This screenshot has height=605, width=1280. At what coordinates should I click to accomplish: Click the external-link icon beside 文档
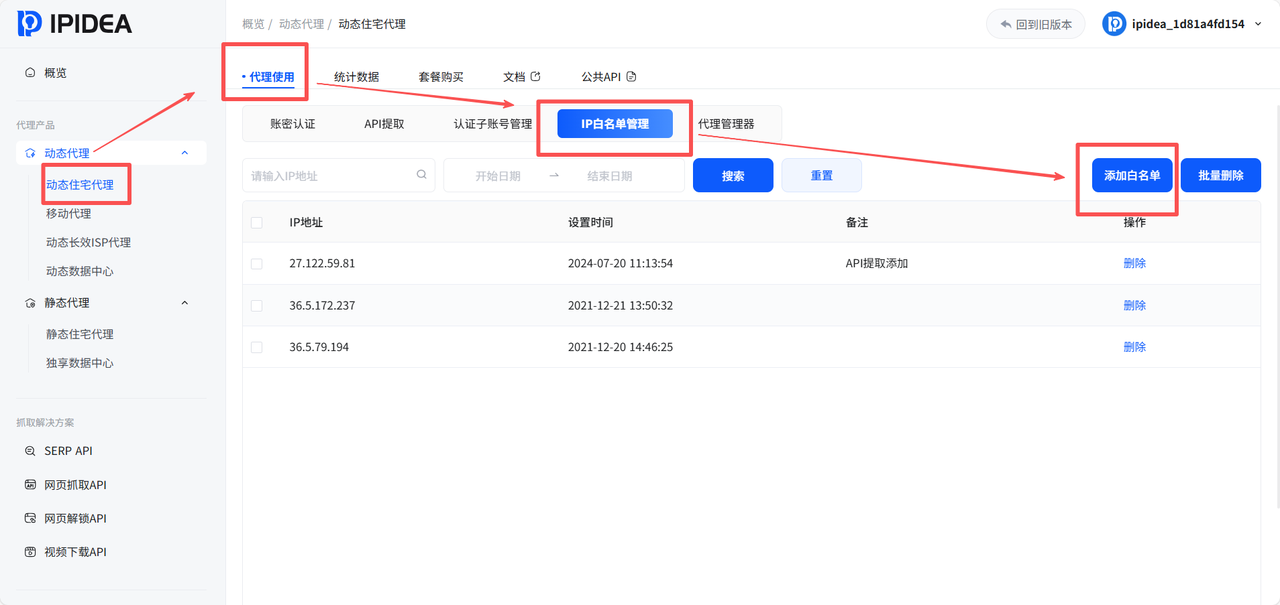click(537, 75)
